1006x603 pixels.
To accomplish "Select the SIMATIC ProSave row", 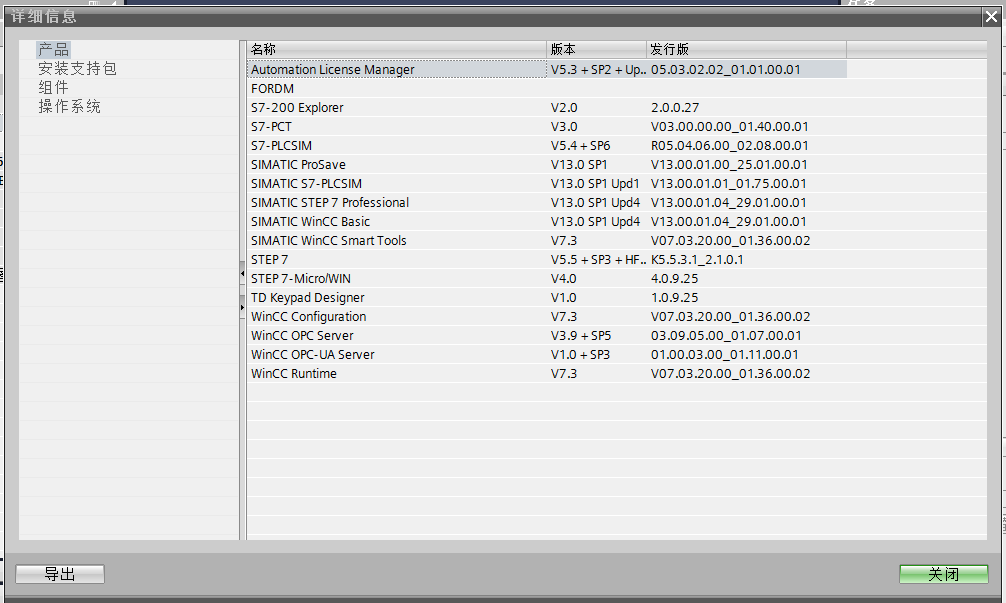I will (x=547, y=164).
